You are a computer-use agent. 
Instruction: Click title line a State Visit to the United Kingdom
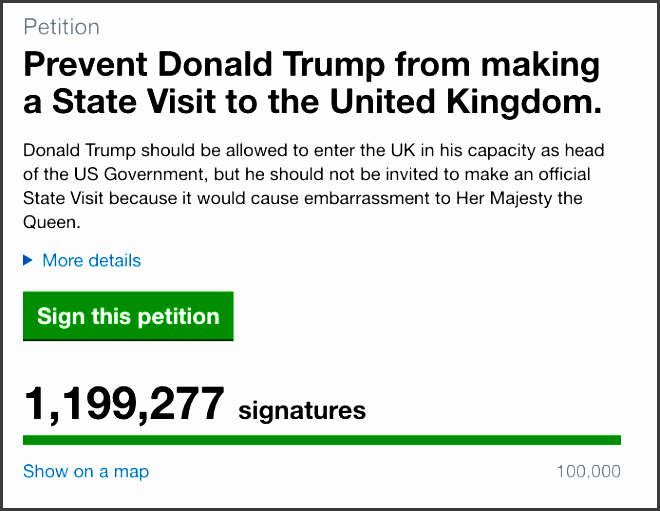[312, 102]
